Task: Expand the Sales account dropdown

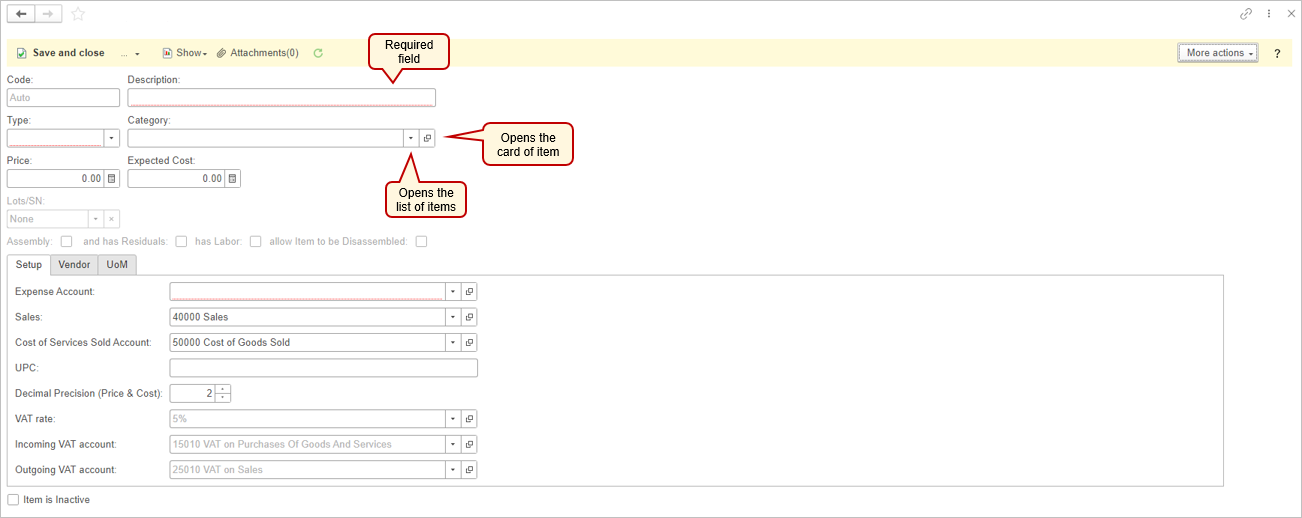Action: pyautogui.click(x=452, y=317)
